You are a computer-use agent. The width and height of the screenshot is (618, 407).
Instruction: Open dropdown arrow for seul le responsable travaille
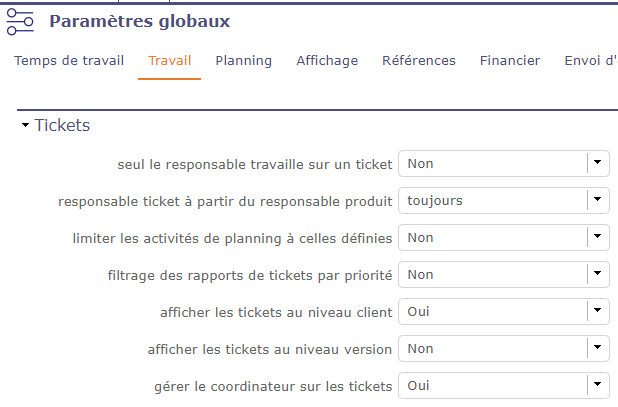coord(597,163)
